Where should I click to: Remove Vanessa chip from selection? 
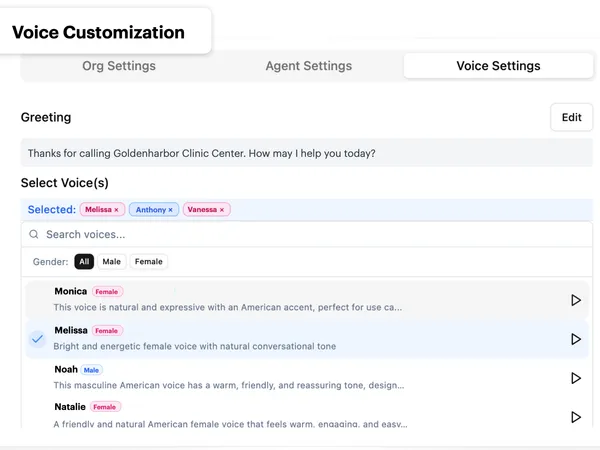tap(222, 210)
